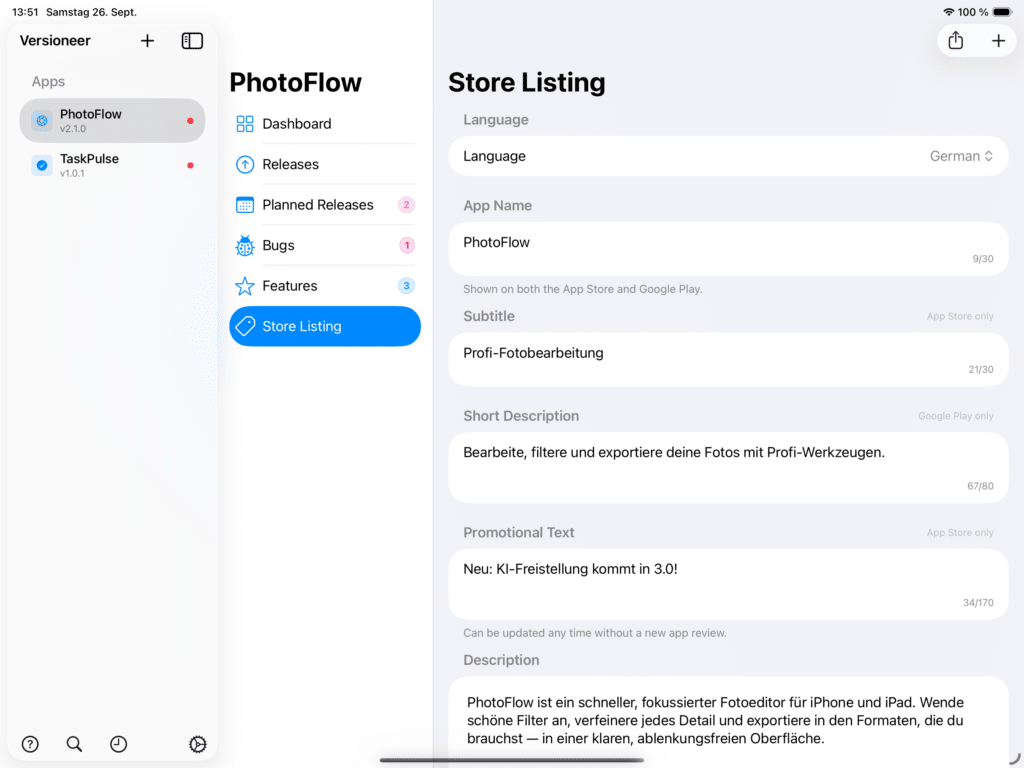Screen dimensions: 1024x768
Task: Open the Language dropdown showing German
Action: pyautogui.click(x=961, y=156)
